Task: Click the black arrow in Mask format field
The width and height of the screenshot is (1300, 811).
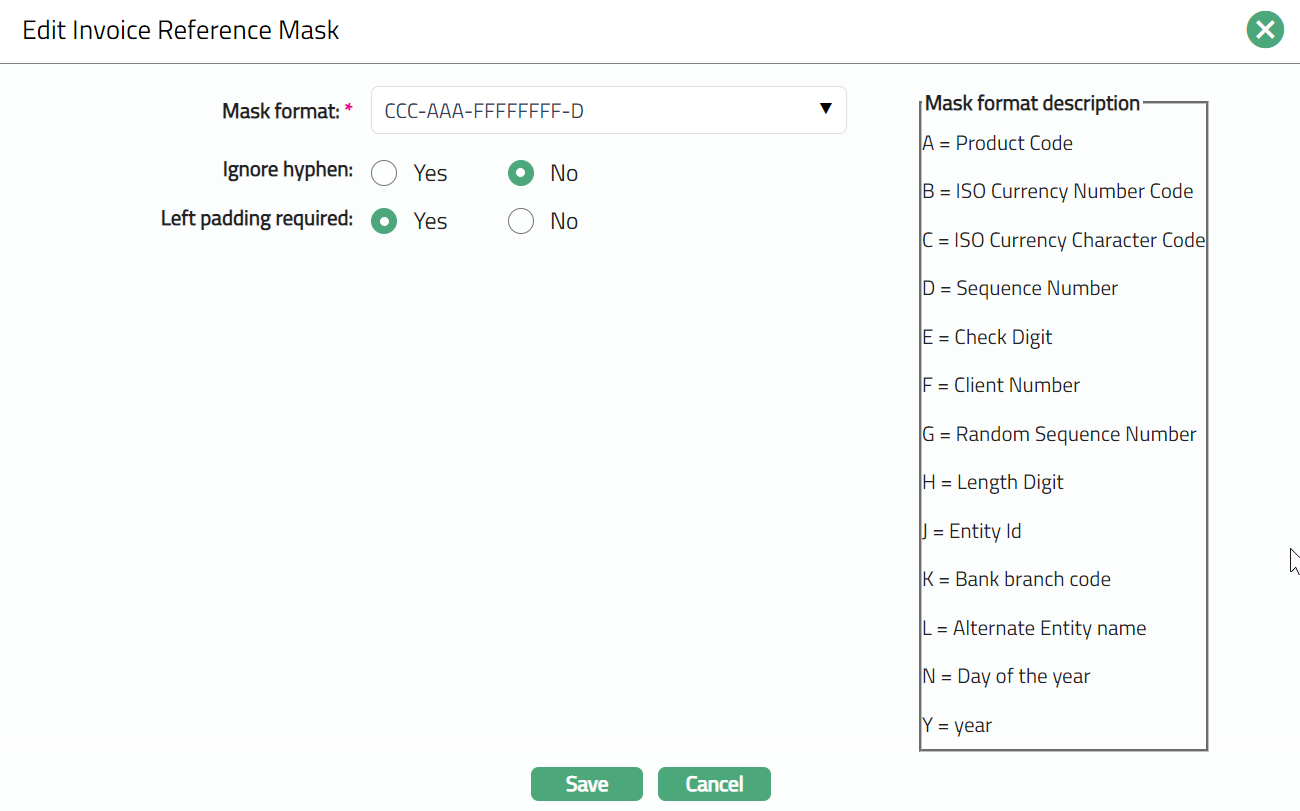Action: 825,109
